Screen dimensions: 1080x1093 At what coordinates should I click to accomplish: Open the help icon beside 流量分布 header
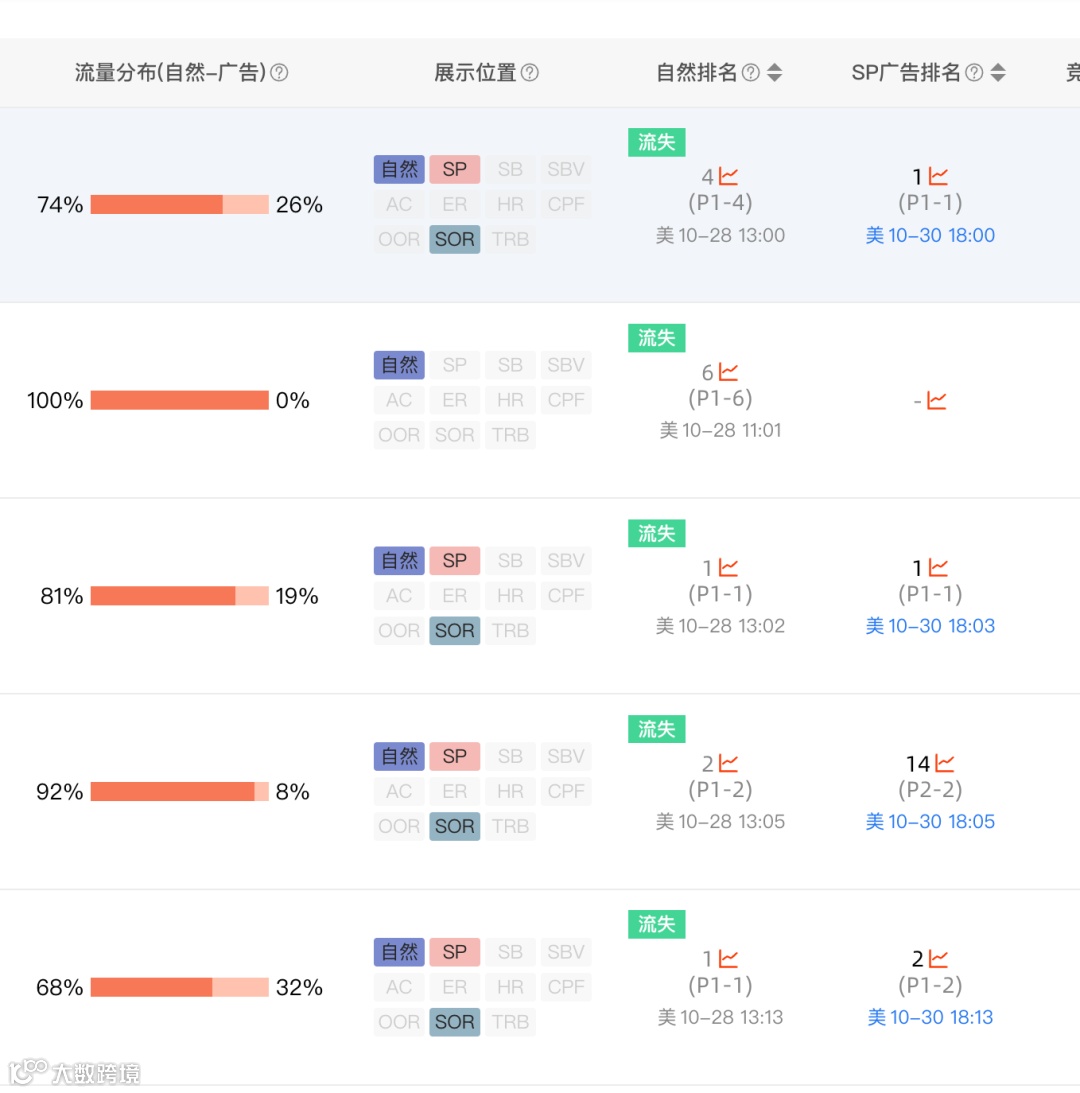click(281, 71)
